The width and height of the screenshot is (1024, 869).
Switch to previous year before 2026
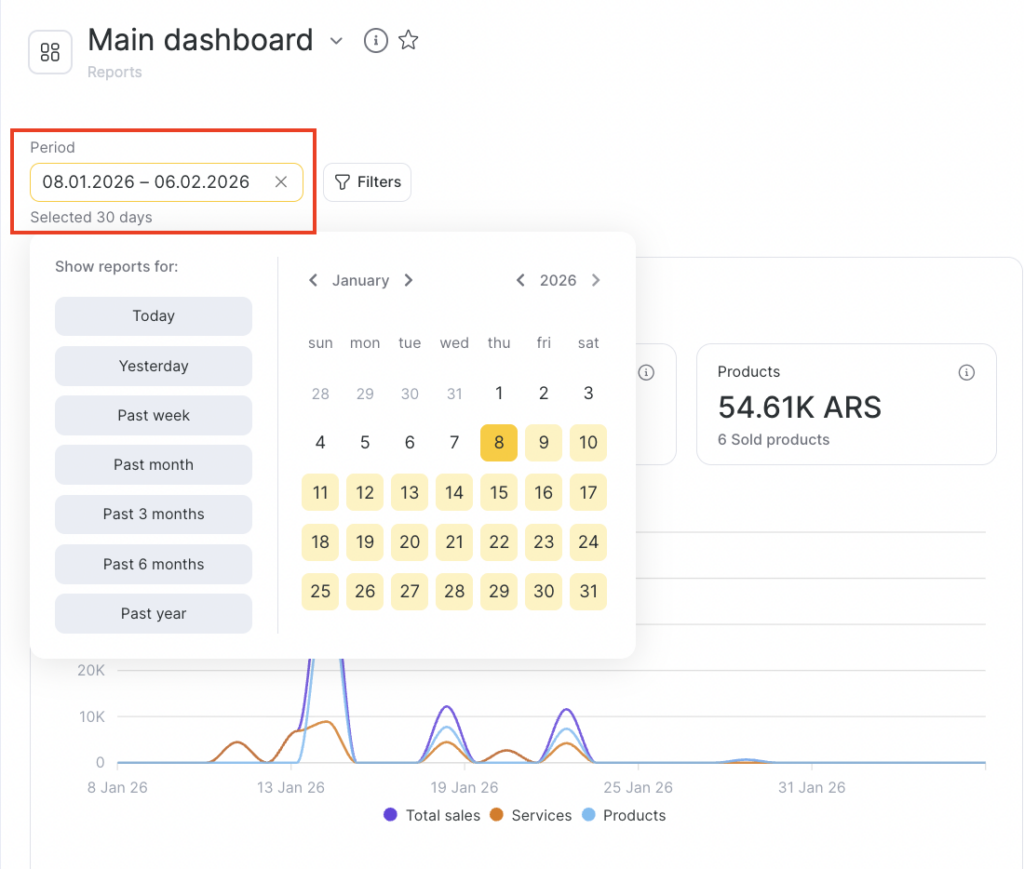point(520,280)
